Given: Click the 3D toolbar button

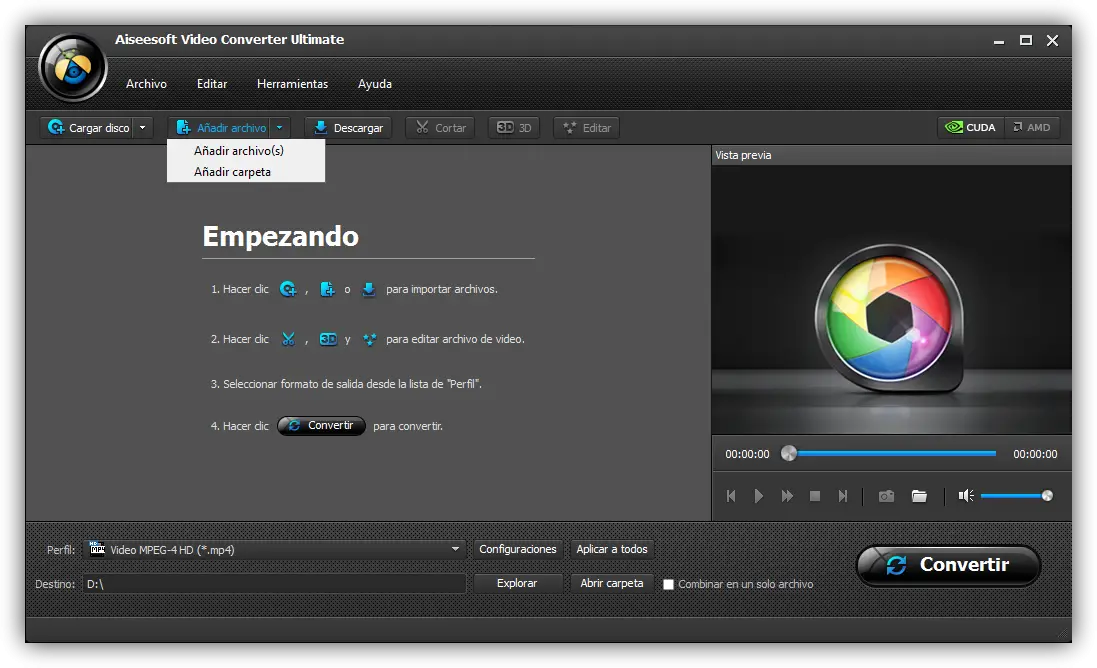Looking at the screenshot, I should click(x=514, y=128).
